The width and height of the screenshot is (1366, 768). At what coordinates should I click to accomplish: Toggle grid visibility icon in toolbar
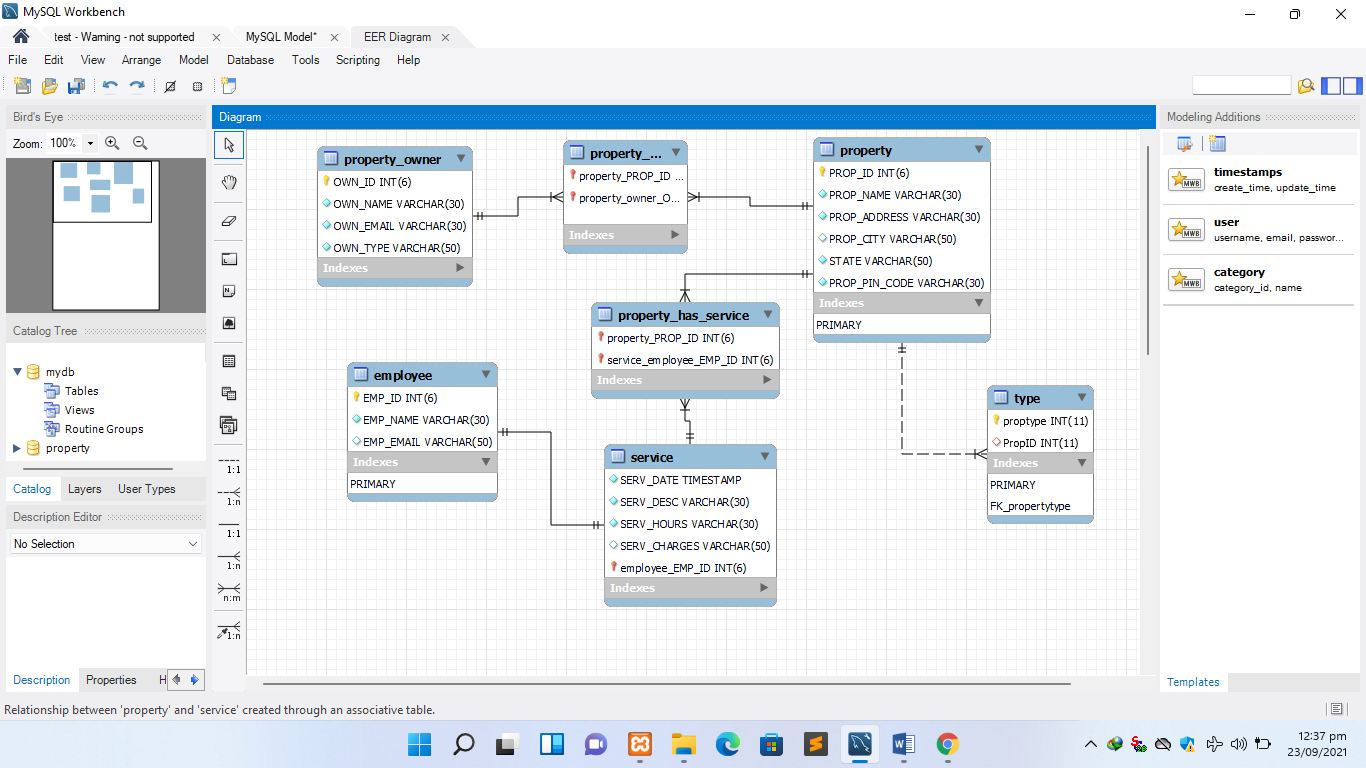170,86
